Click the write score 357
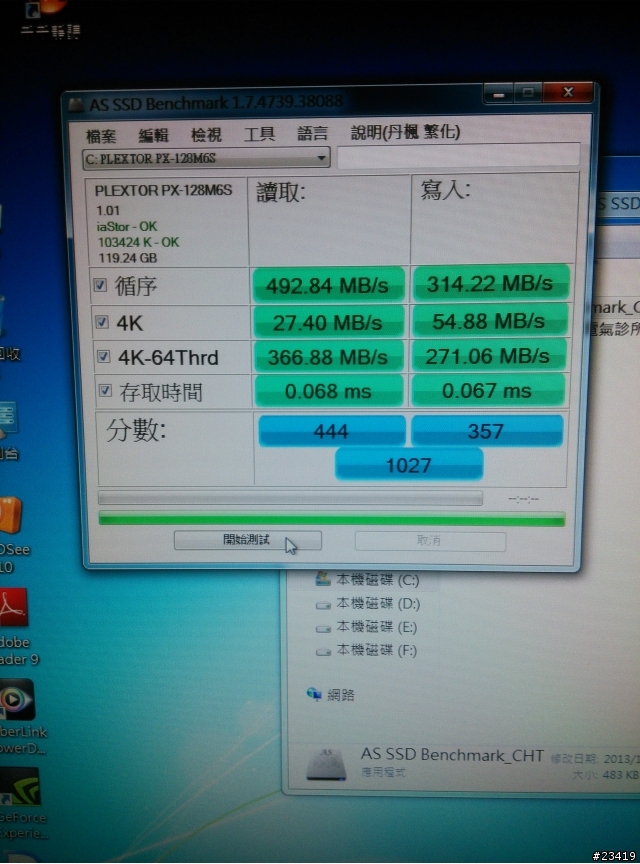Image resolution: width=640 pixels, height=864 pixels. pos(487,430)
